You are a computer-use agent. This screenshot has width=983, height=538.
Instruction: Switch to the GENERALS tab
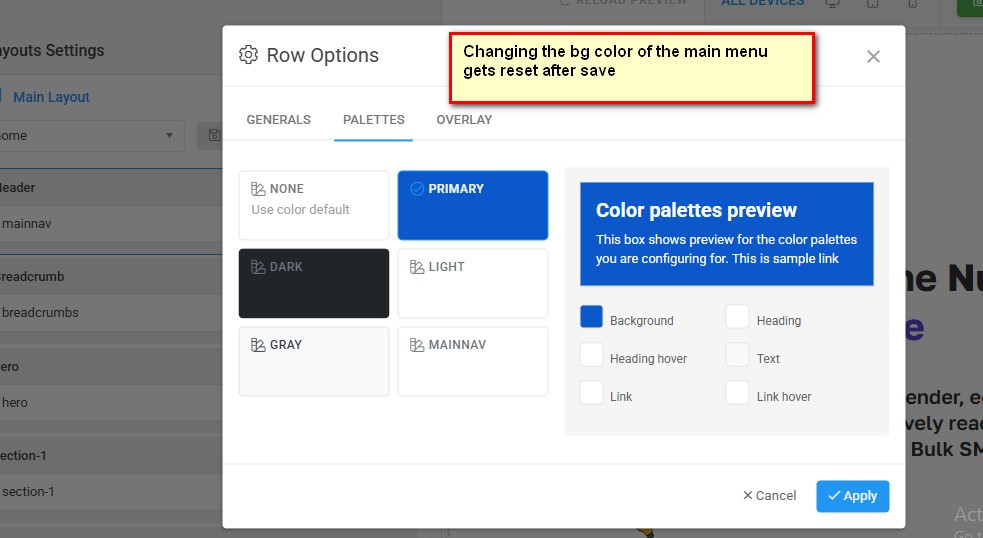278,120
